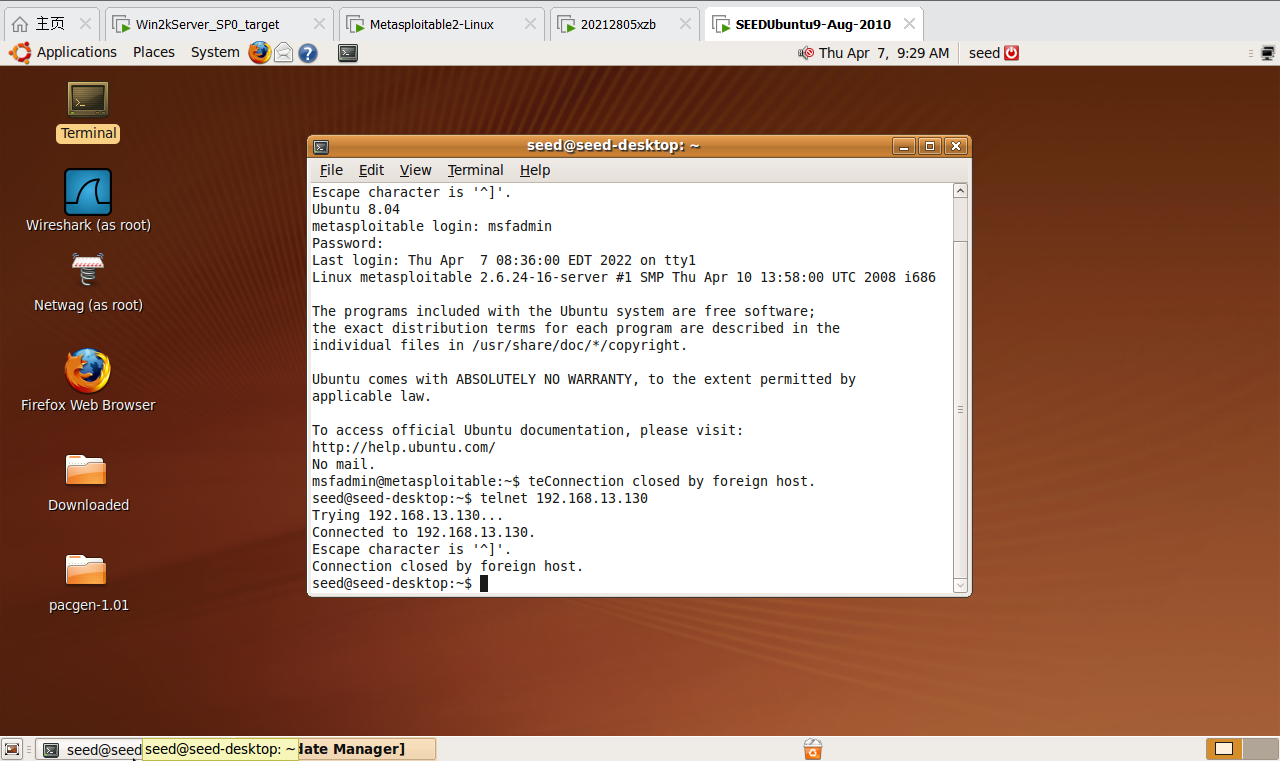
Task: Launch terminal from the top panel icon
Action: click(348, 53)
